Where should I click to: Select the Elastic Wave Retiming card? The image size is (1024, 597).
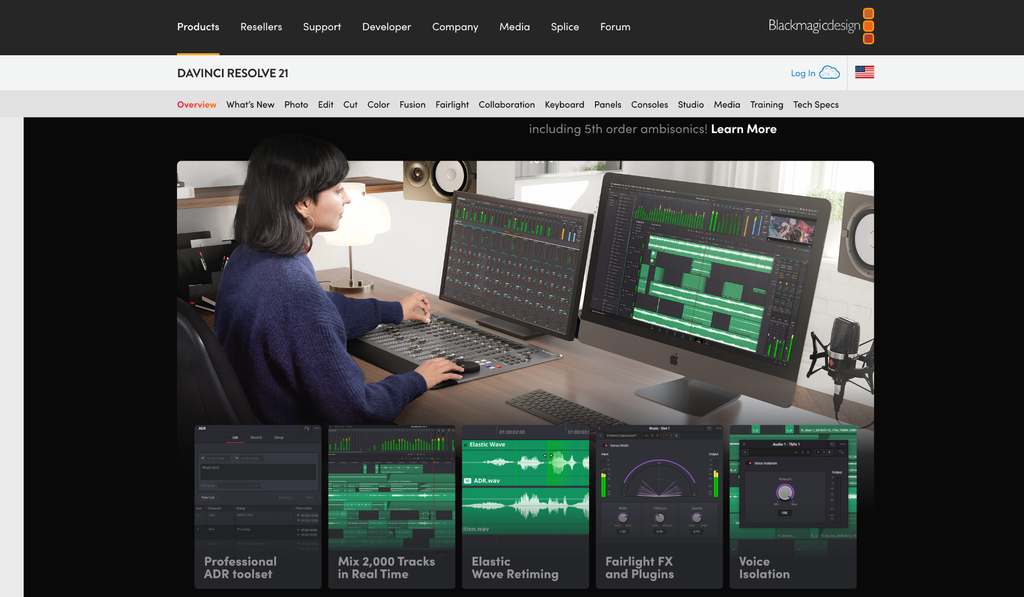click(526, 507)
